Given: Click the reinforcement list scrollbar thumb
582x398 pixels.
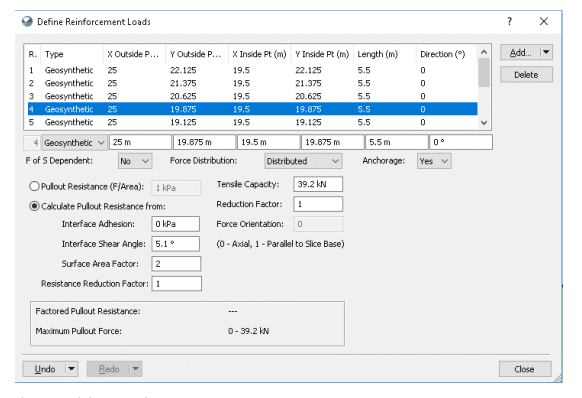Looking at the screenshot, I should [x=484, y=73].
